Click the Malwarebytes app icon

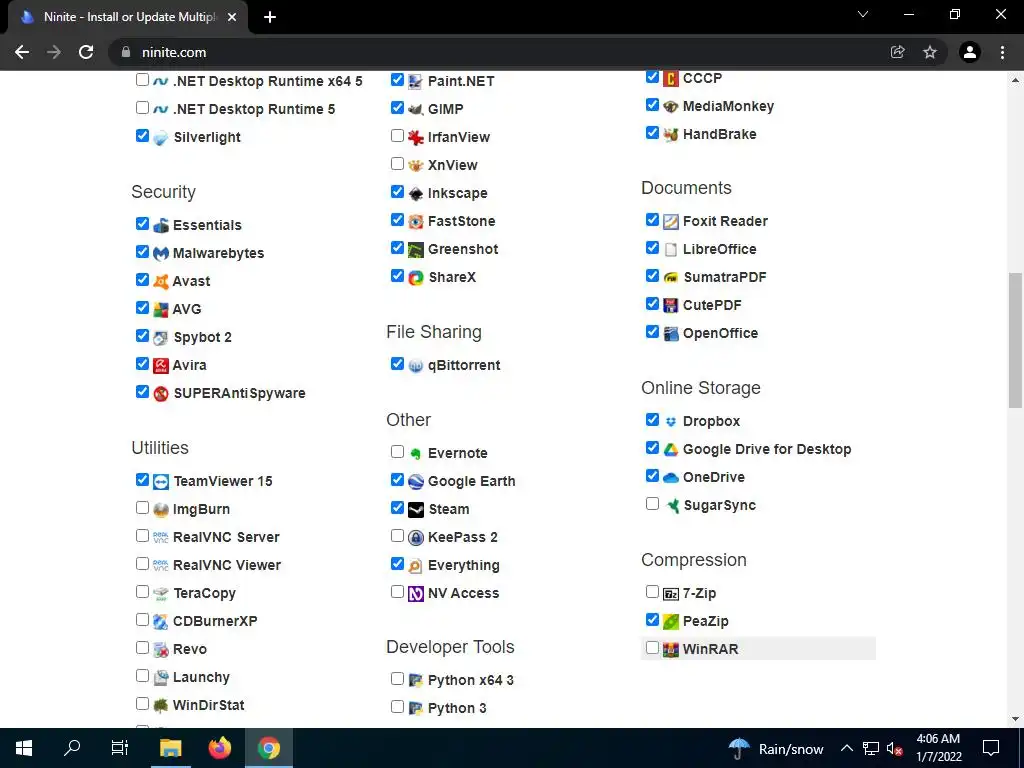tap(161, 253)
